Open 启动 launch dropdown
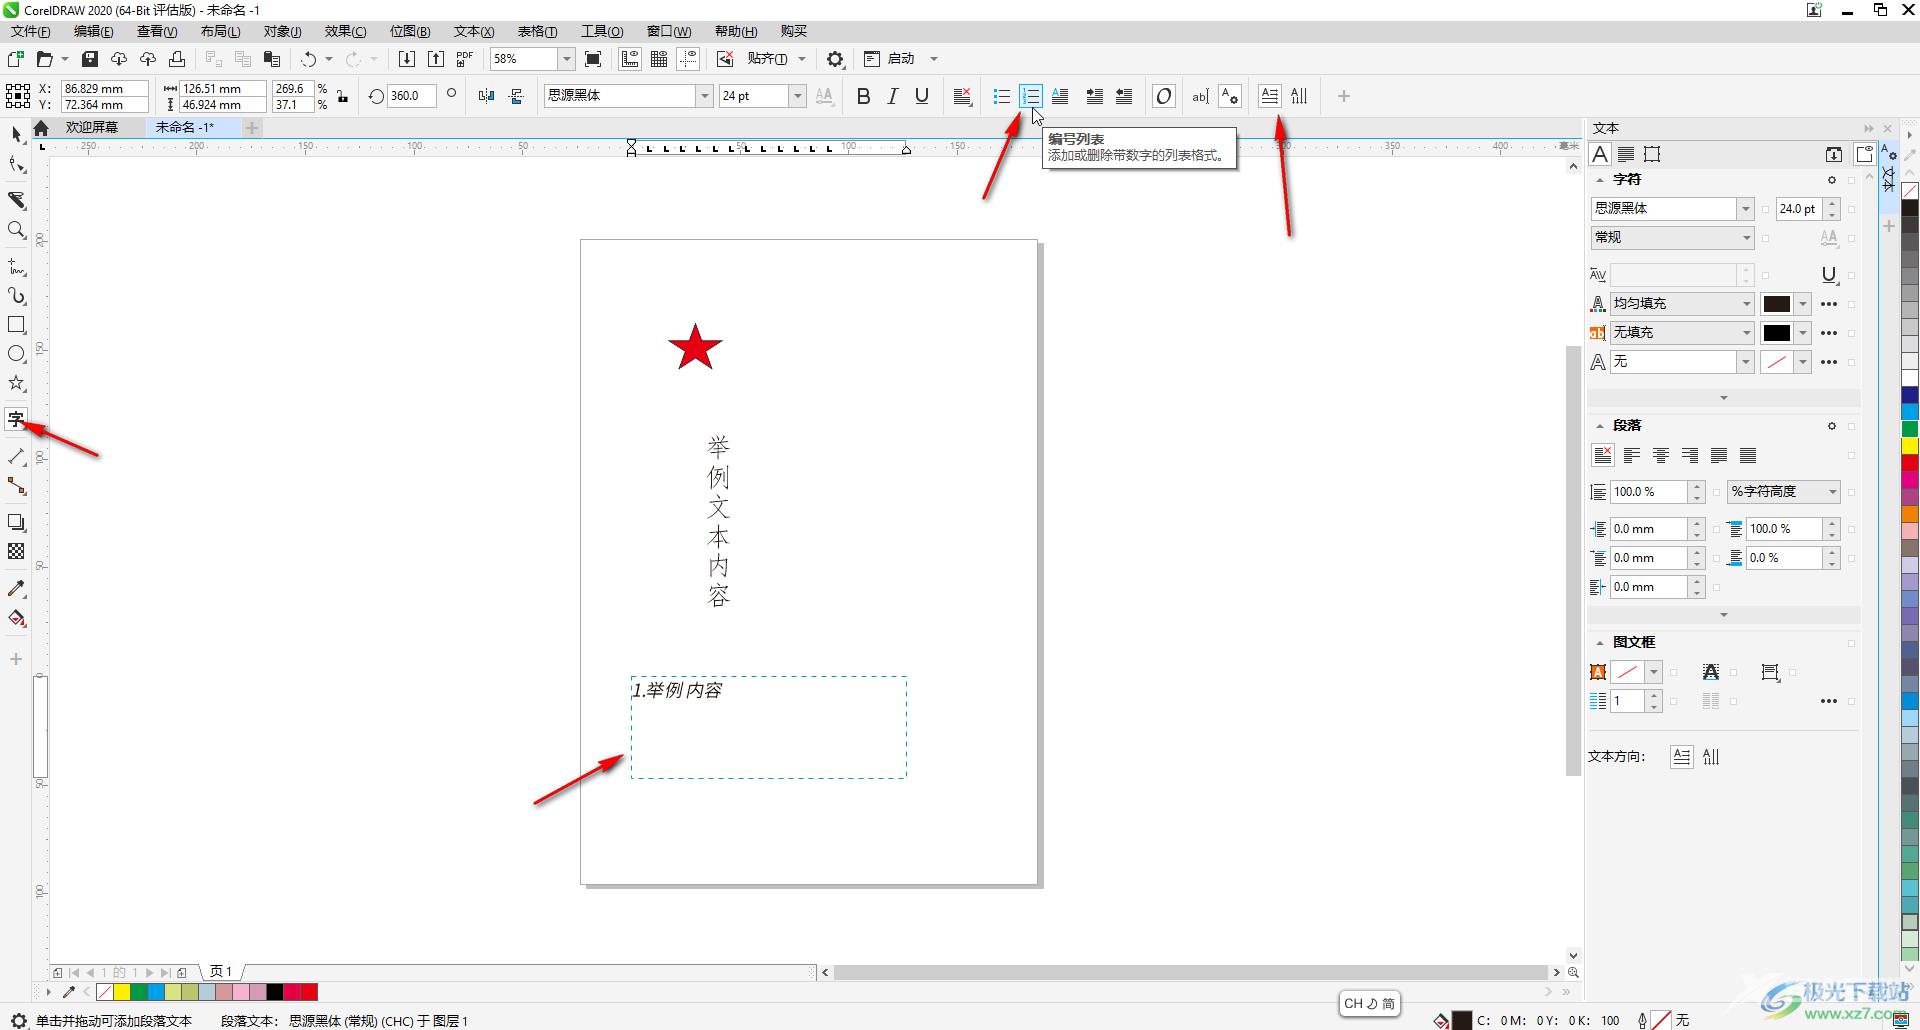The width and height of the screenshot is (1920, 1030). [934, 59]
